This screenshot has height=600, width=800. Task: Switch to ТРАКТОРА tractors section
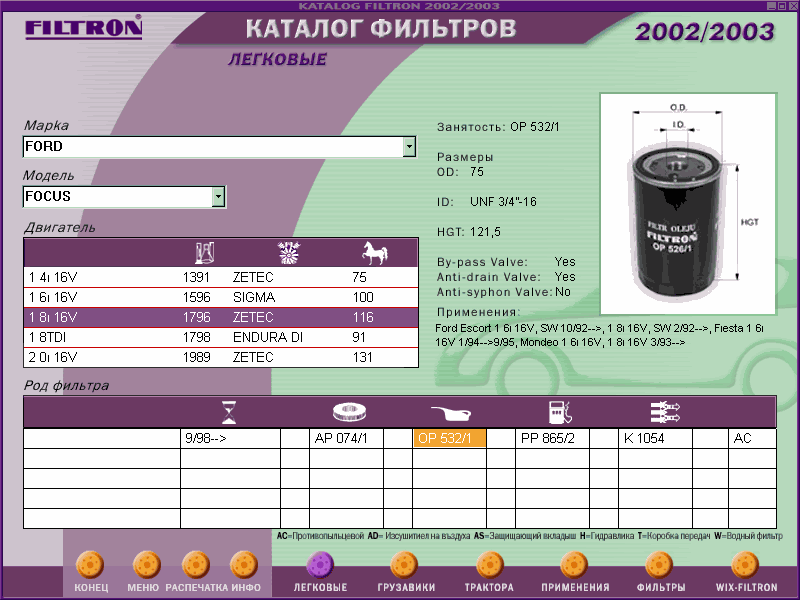[x=490, y=565]
